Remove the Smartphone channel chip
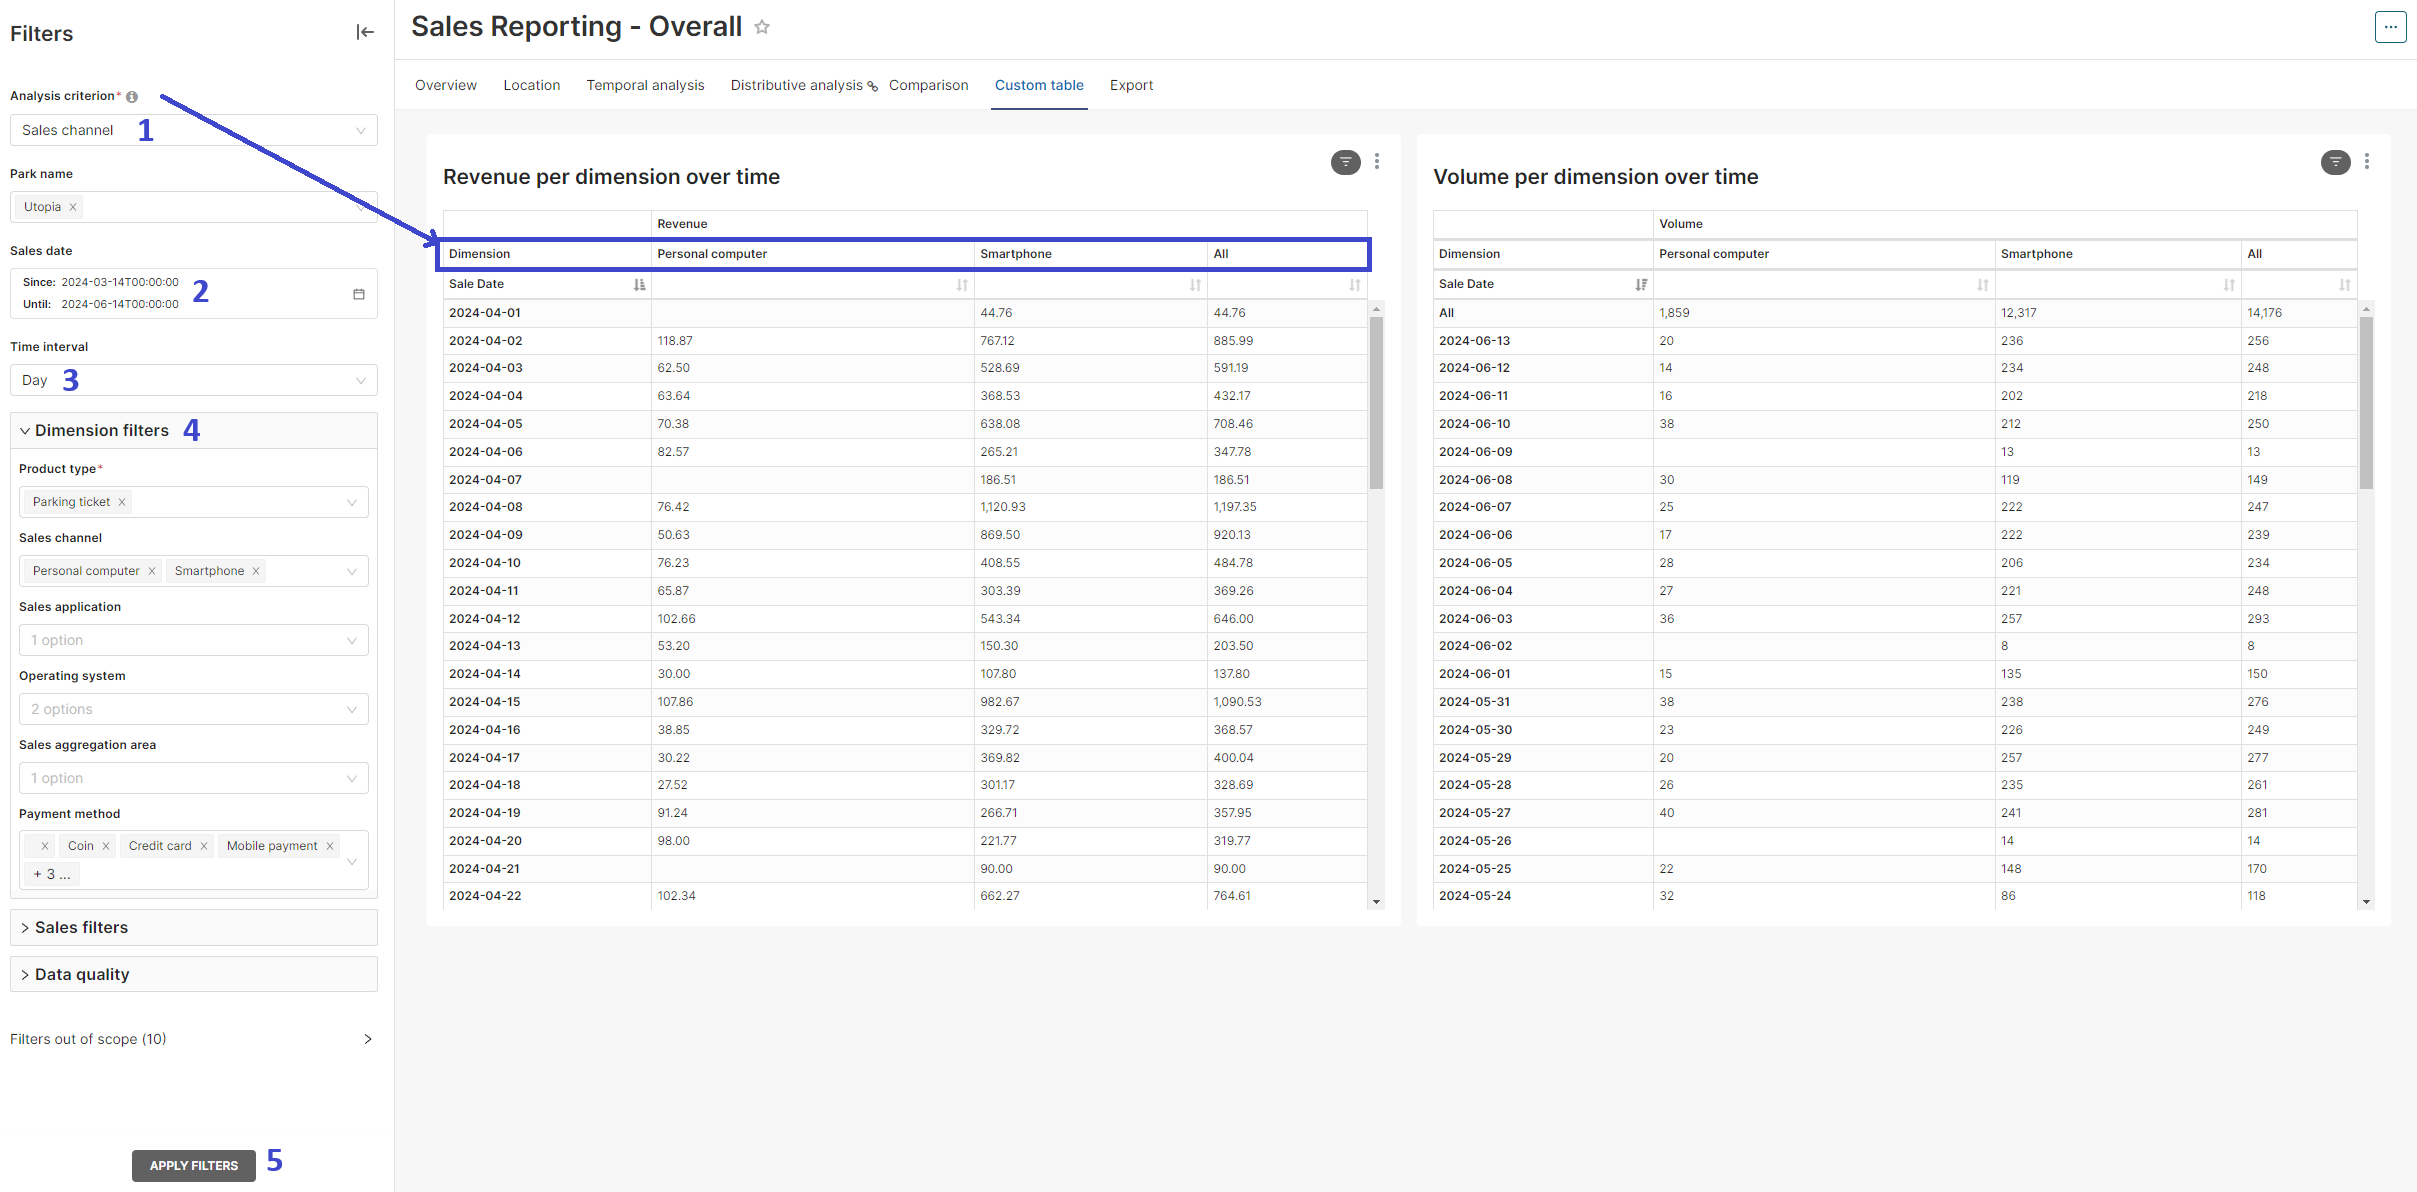 (x=256, y=571)
